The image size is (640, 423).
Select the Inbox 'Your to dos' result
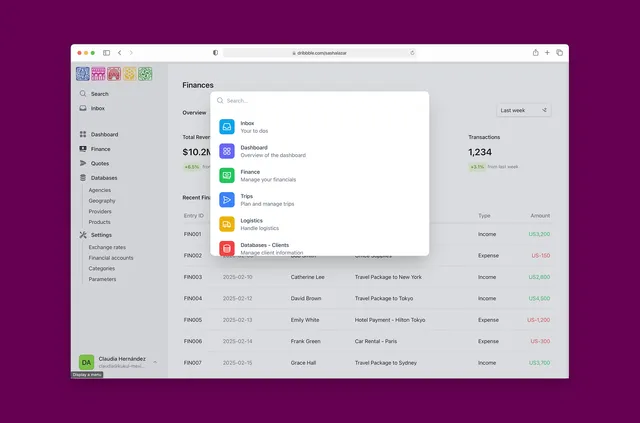[320, 127]
